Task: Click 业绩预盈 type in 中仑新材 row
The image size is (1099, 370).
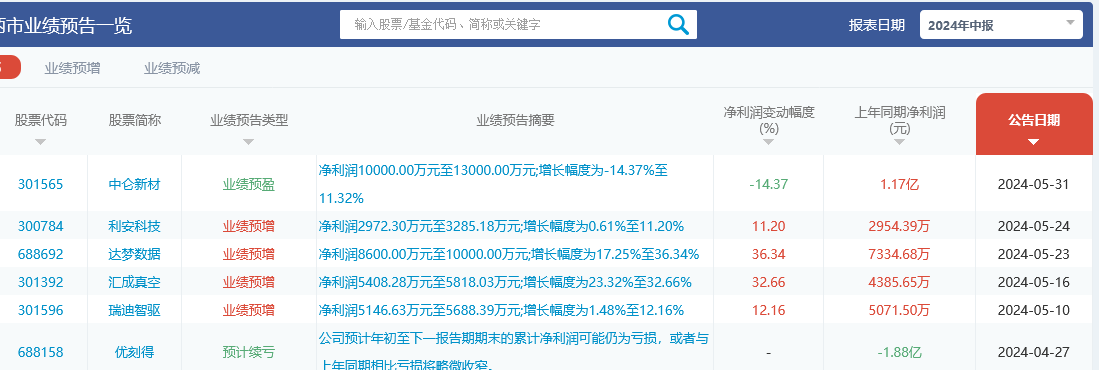Action: click(249, 184)
